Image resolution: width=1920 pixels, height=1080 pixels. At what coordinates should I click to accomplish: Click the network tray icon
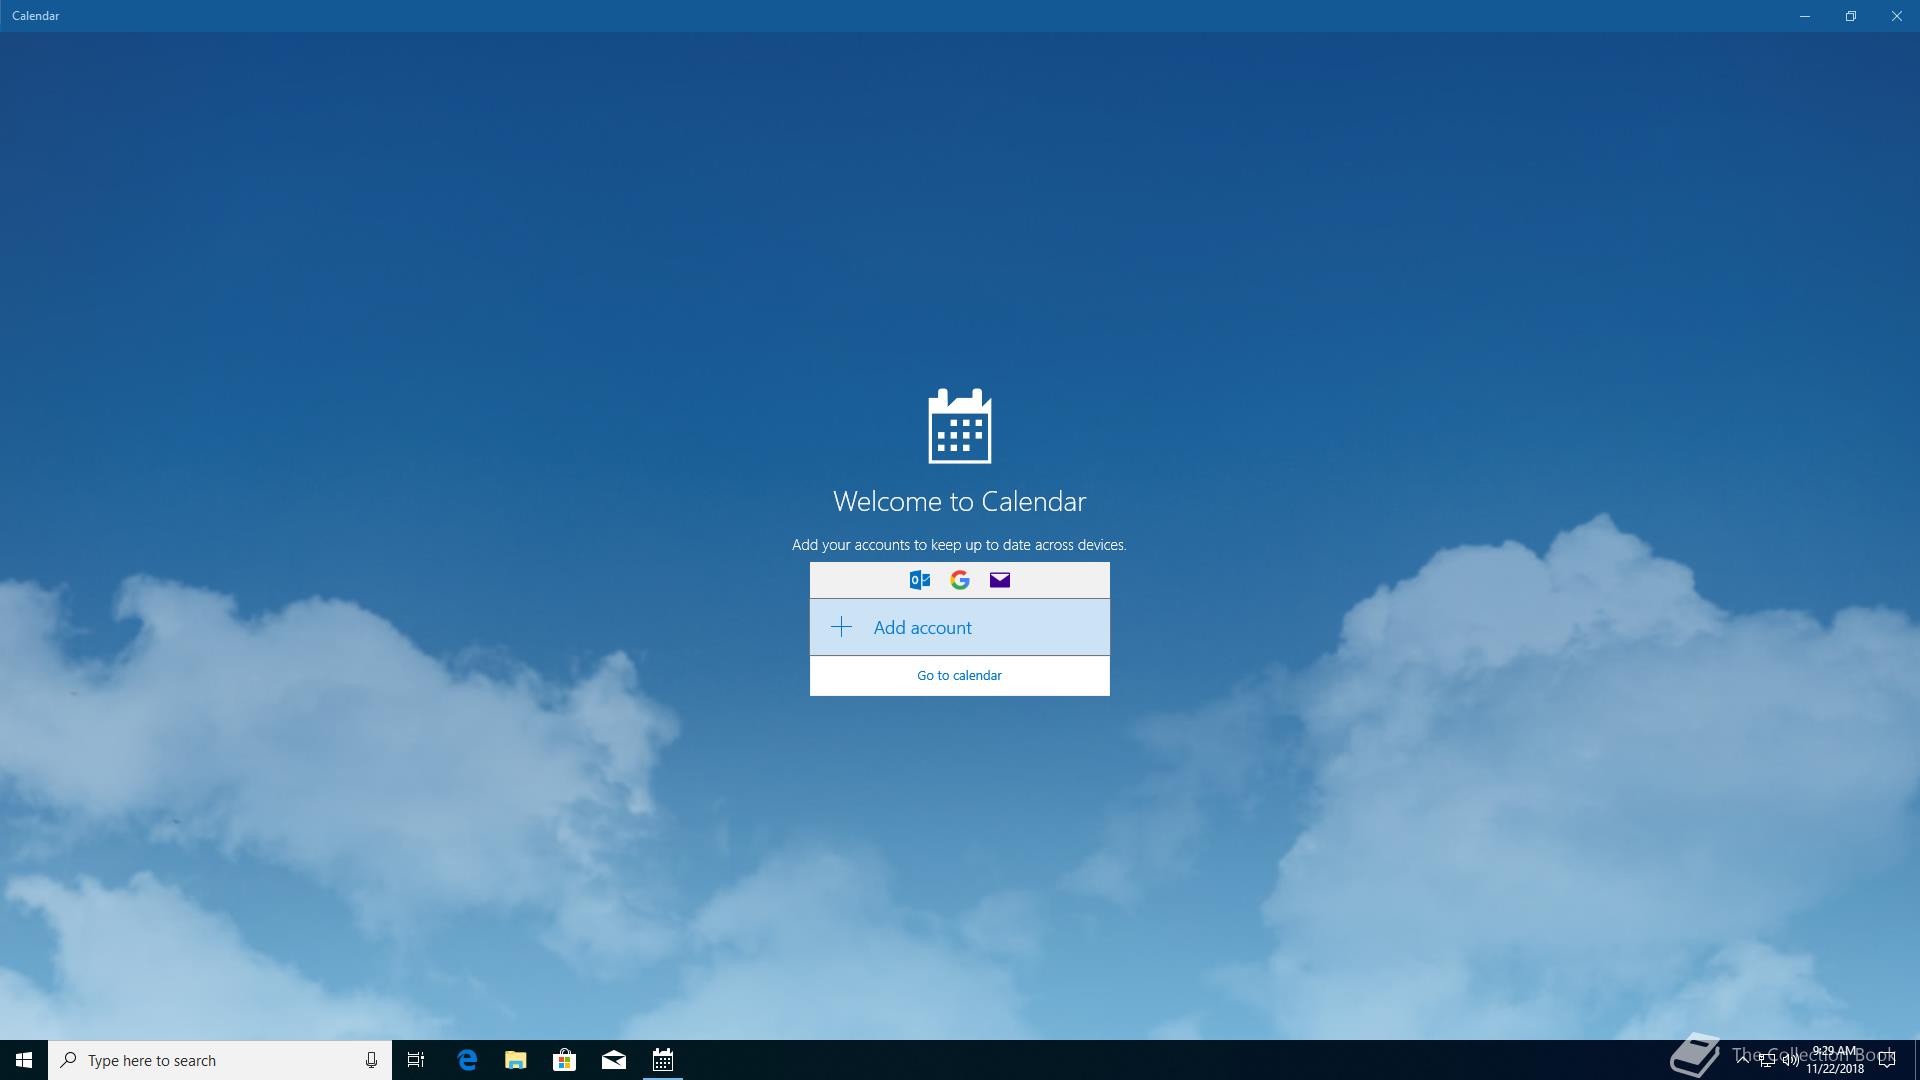(x=1766, y=1060)
